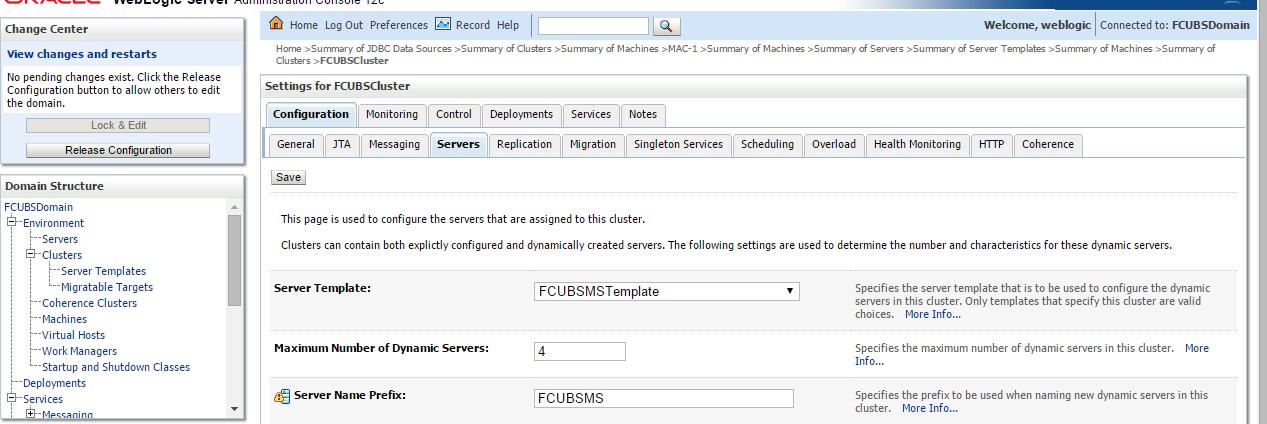
Task: Click the Server Name Prefix input field
Action: (664, 398)
